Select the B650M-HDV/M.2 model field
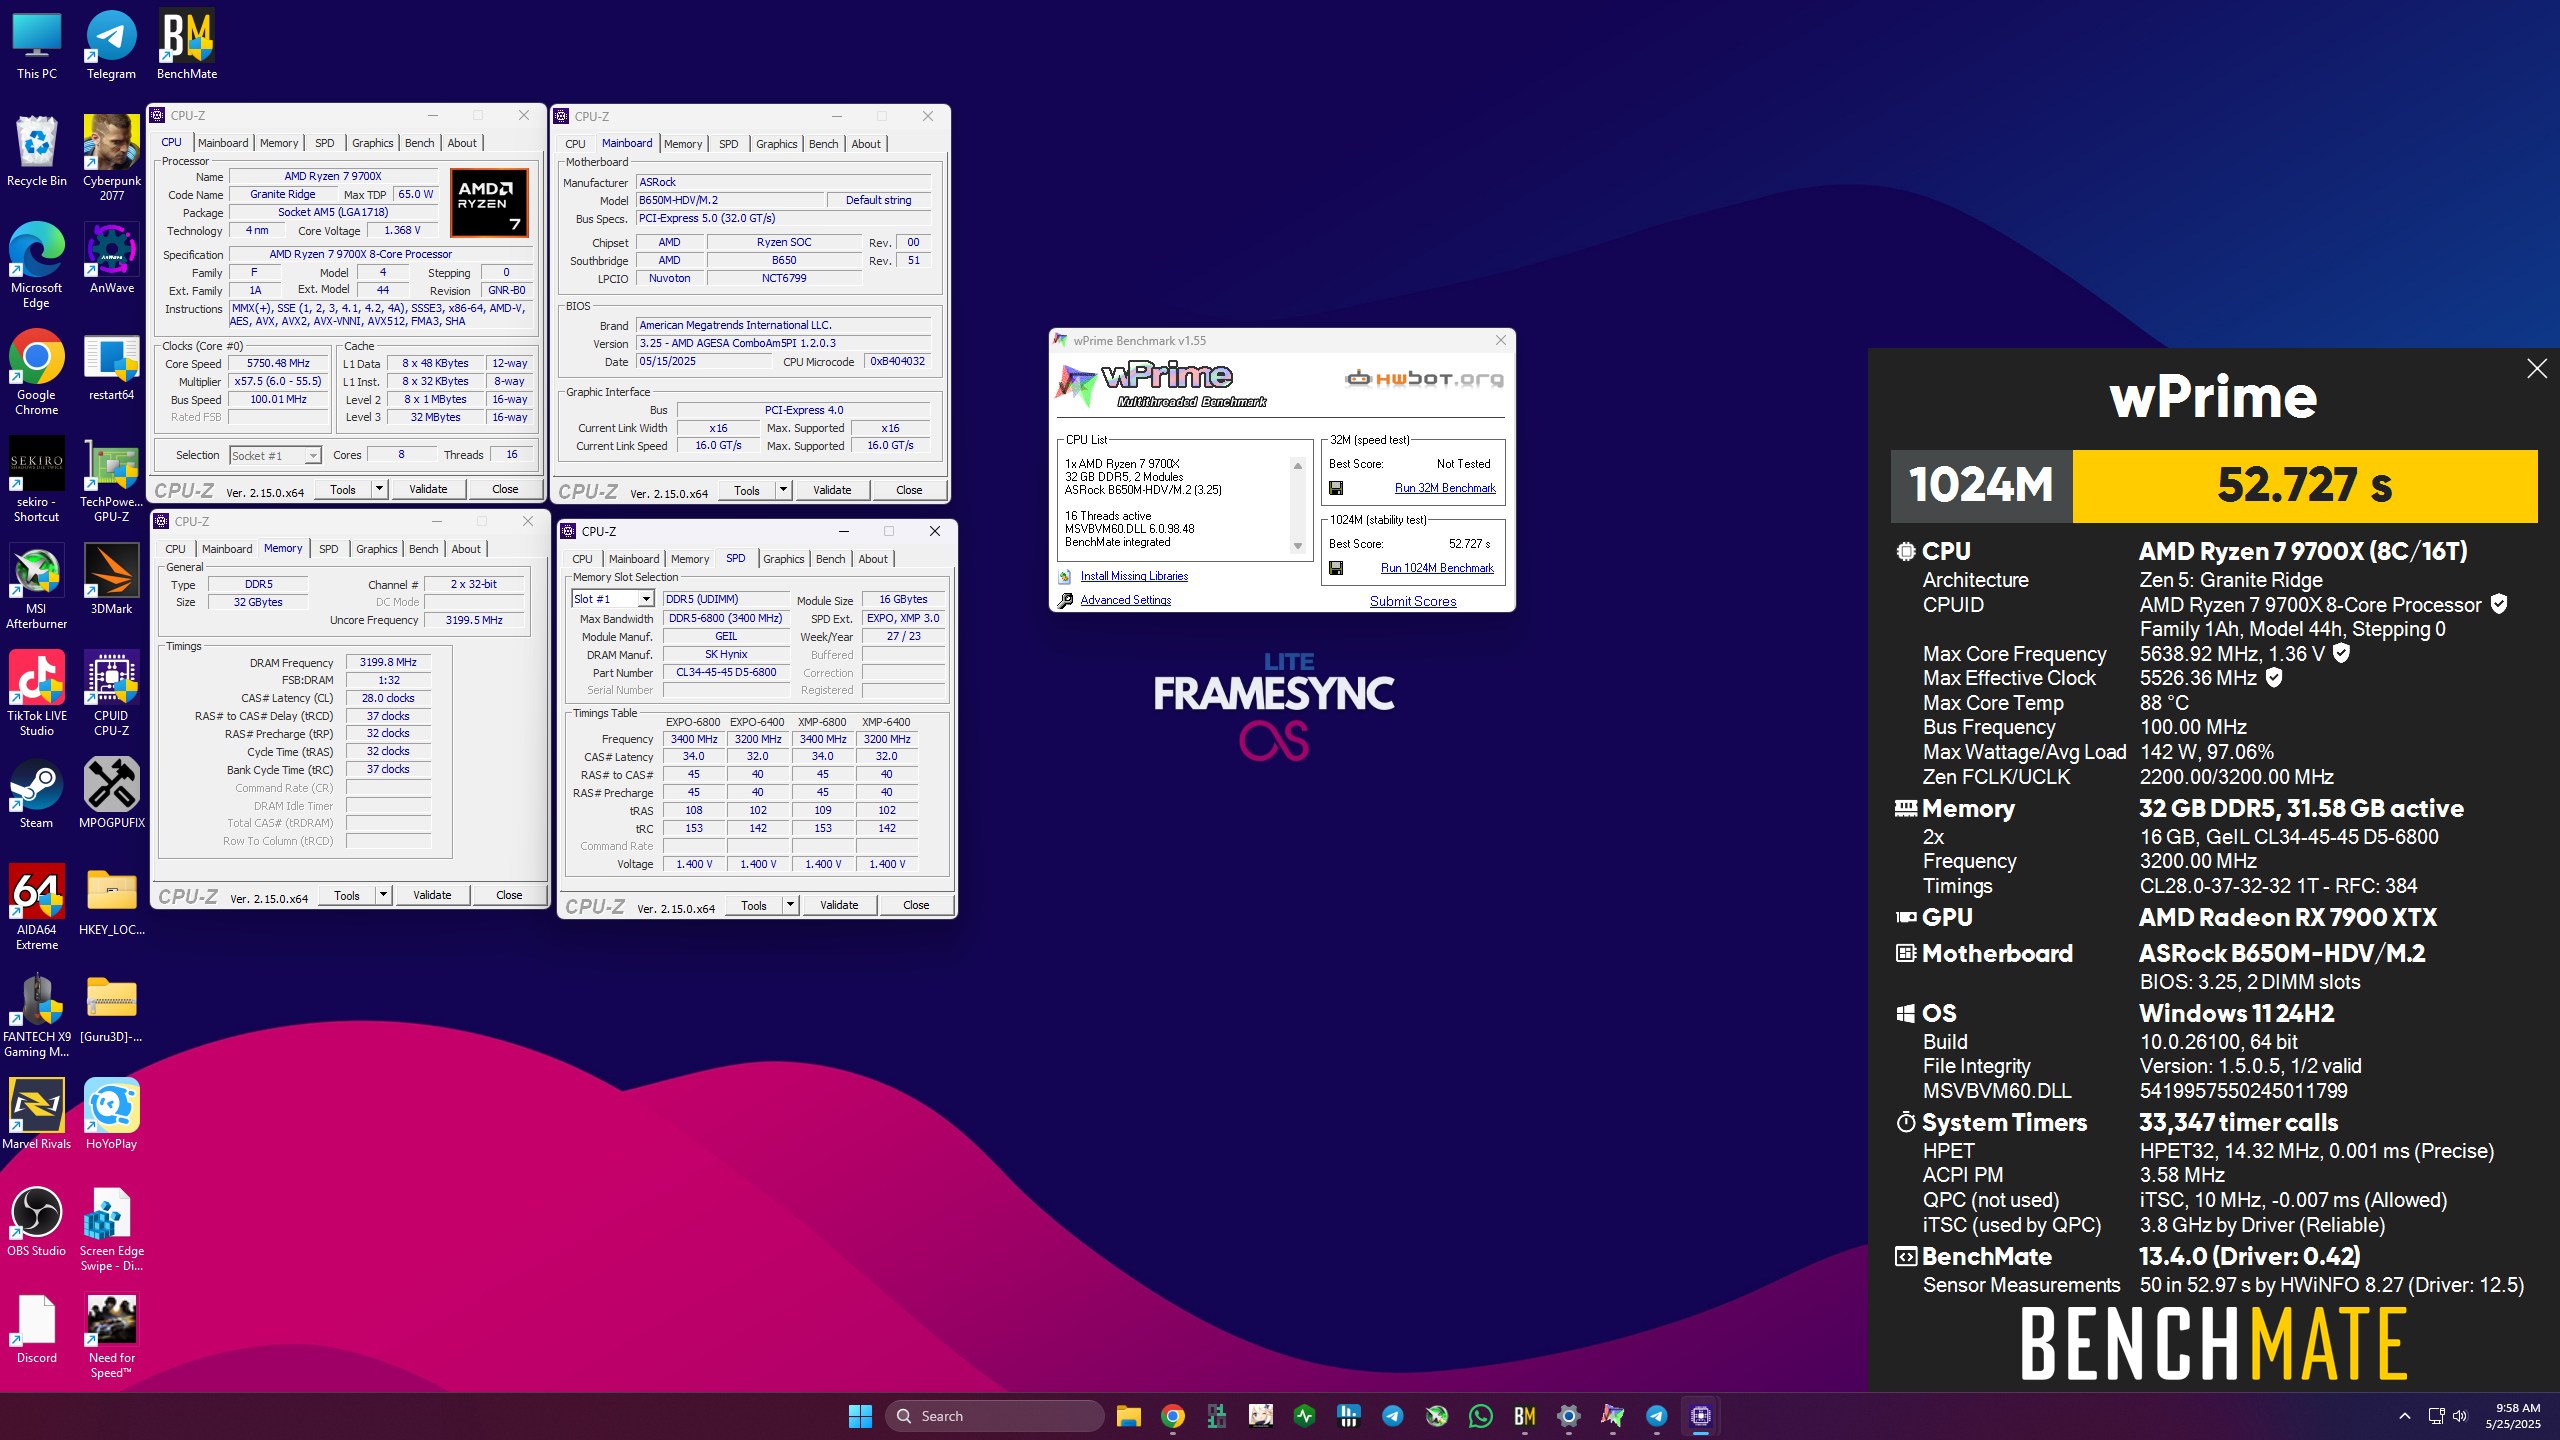This screenshot has width=2560, height=1440. pyautogui.click(x=730, y=200)
